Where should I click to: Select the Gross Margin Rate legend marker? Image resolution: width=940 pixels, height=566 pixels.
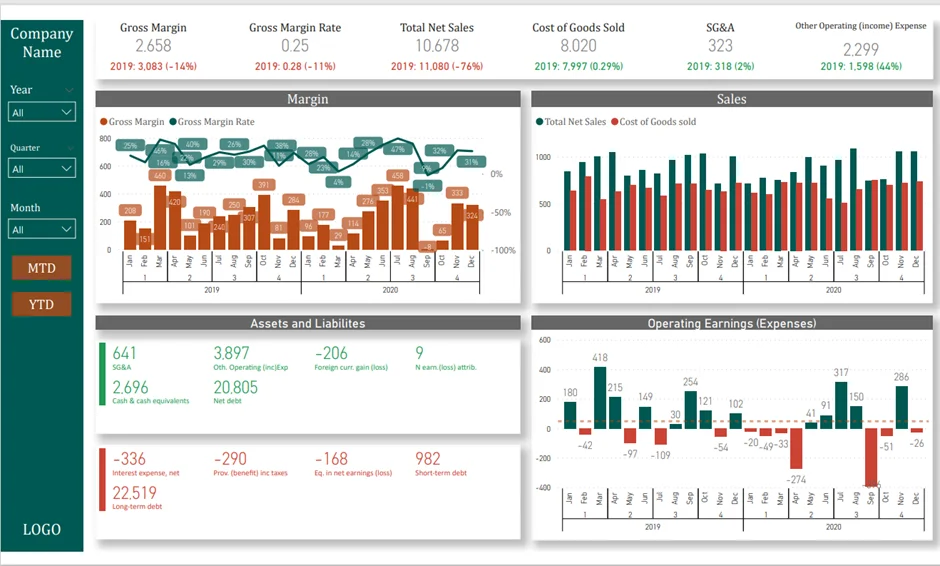point(173,122)
